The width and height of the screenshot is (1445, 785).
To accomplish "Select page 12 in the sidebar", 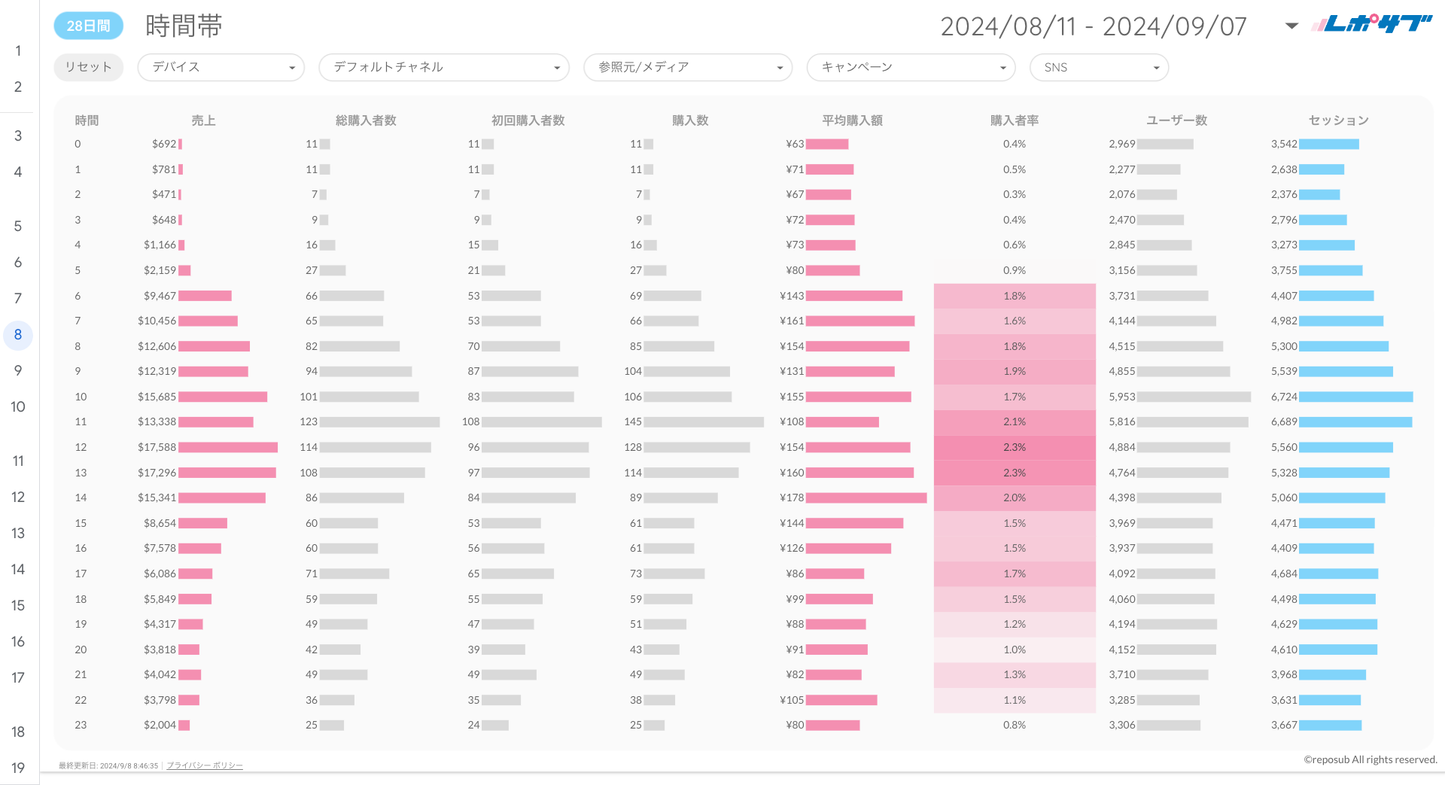I will 18,497.
